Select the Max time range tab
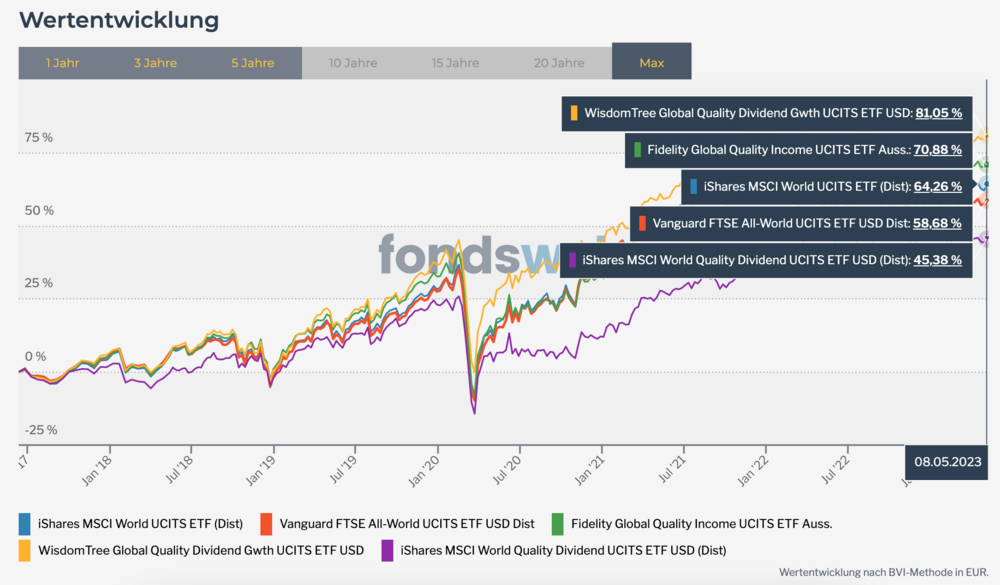Screen dimensions: 1000x585 pyautogui.click(x=652, y=61)
